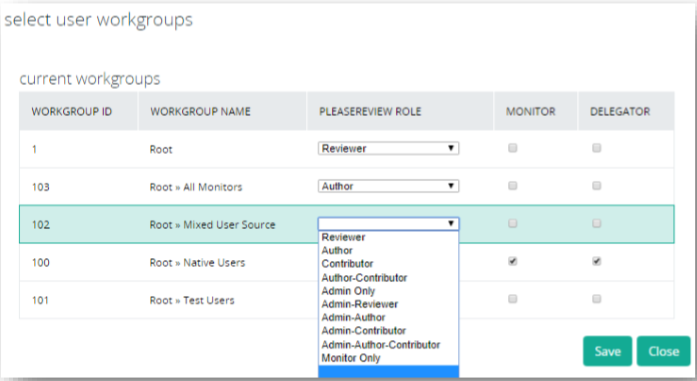Select the Root » All Monitors row name

tap(196, 187)
